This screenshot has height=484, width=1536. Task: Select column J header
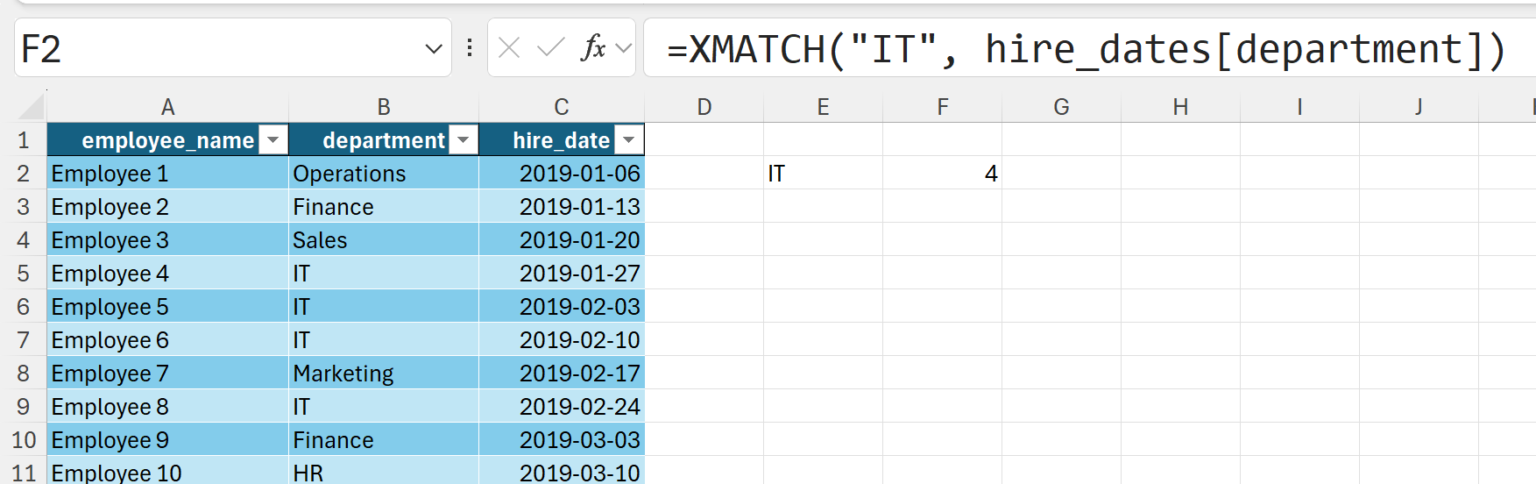1418,107
